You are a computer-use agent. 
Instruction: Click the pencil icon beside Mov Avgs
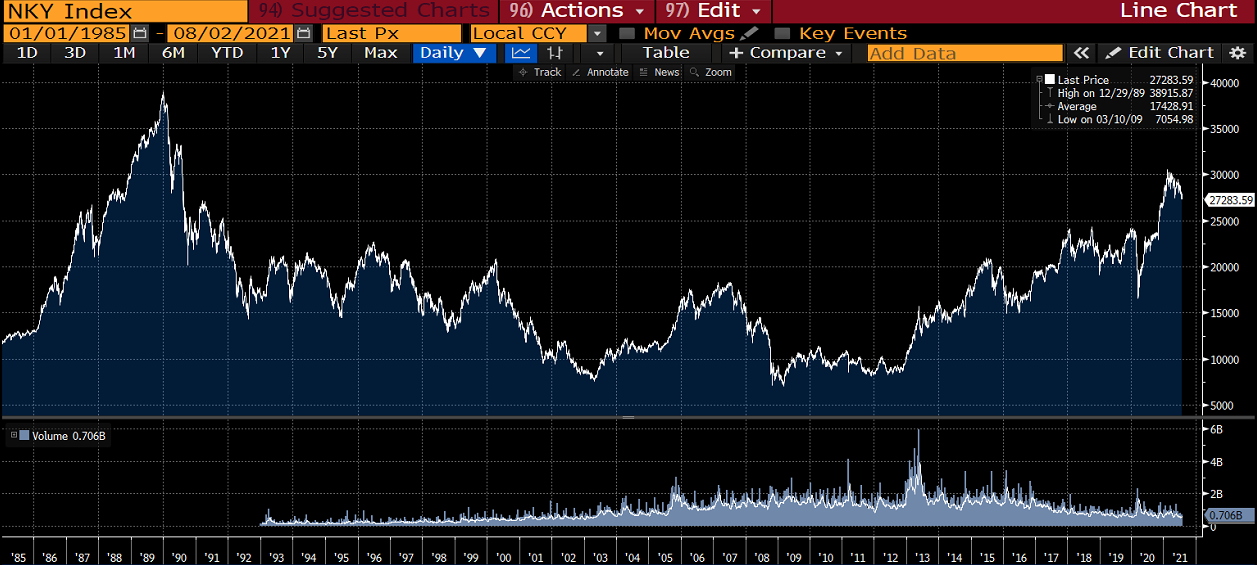click(749, 33)
